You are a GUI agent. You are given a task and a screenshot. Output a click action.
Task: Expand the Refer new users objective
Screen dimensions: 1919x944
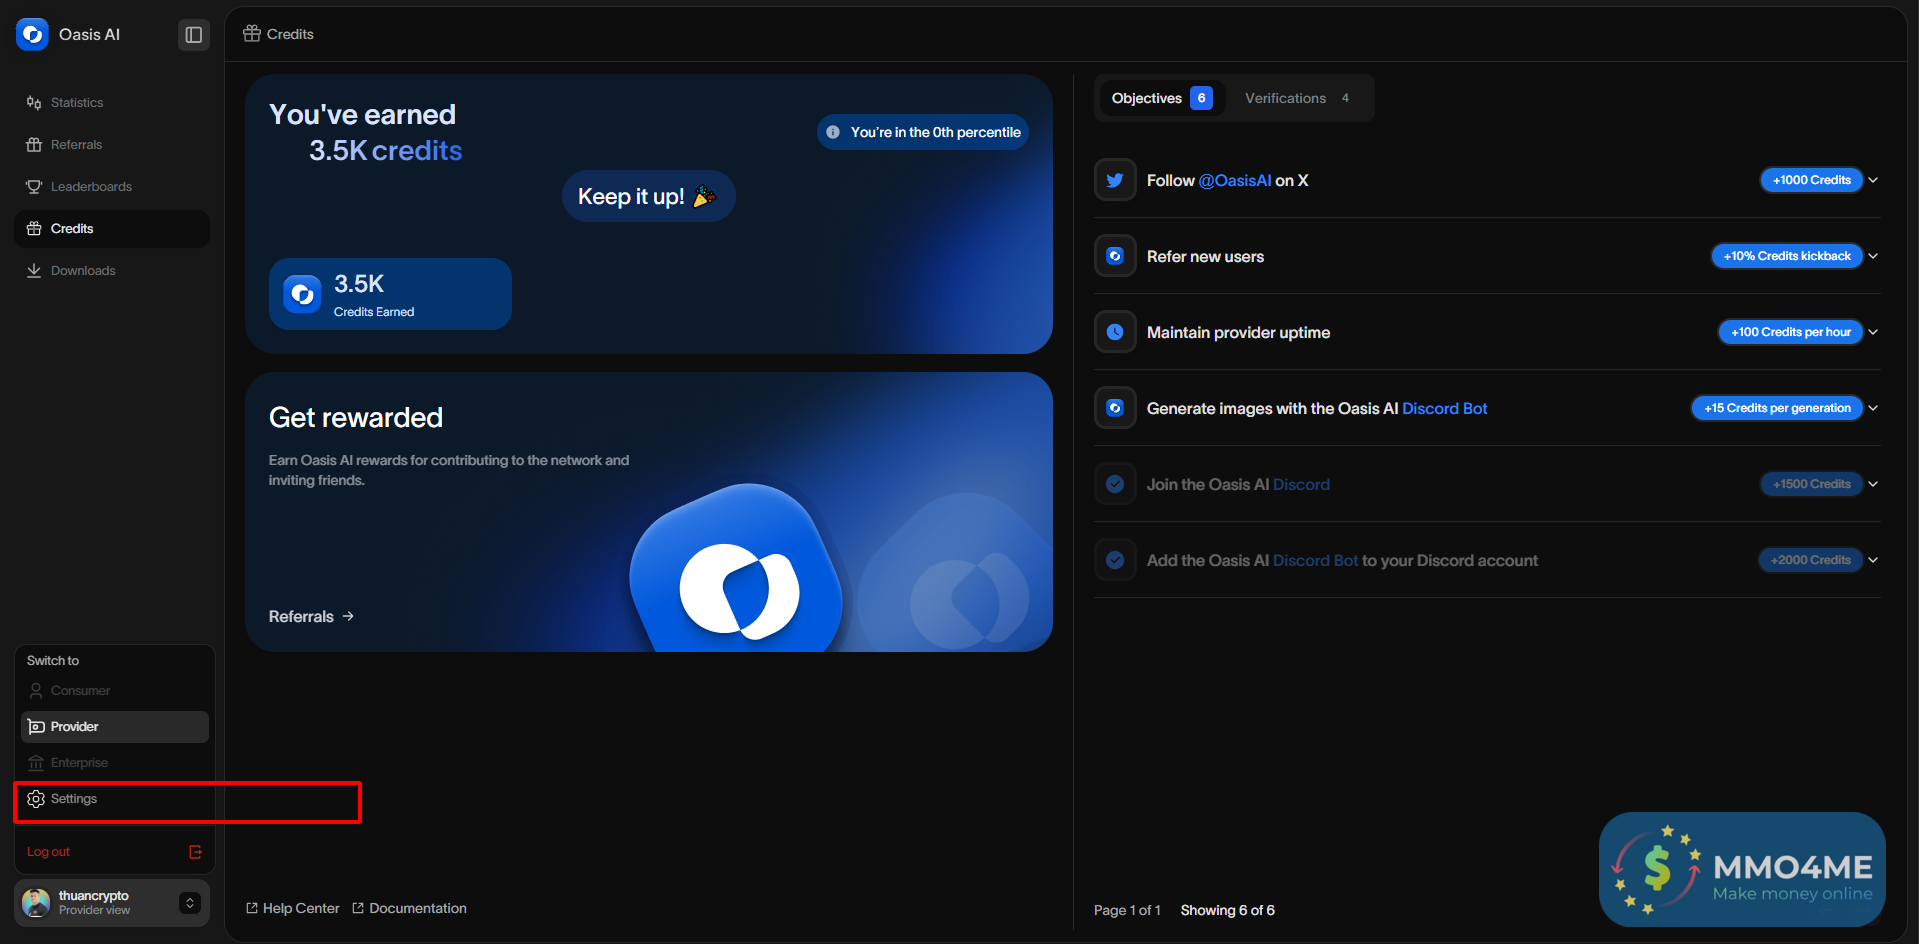pyautogui.click(x=1873, y=256)
